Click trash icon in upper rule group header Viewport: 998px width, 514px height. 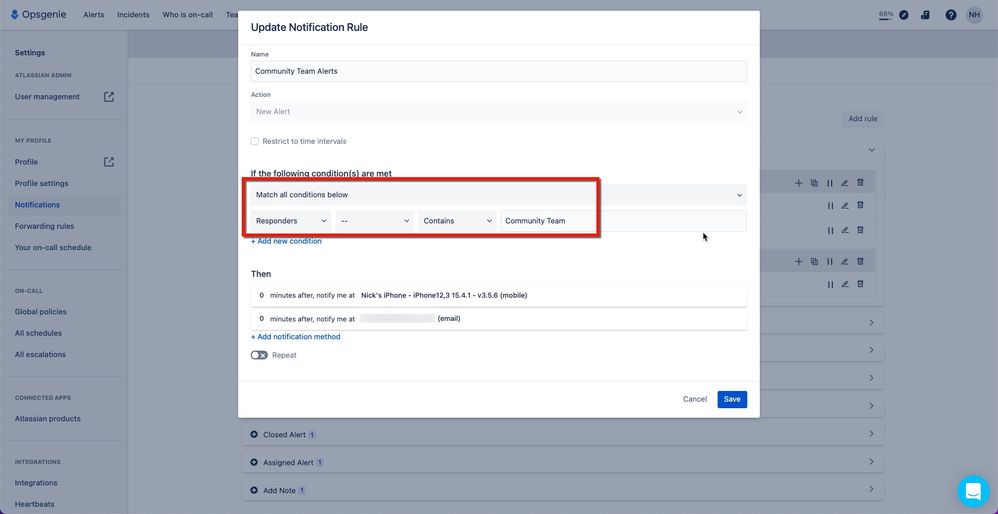point(860,183)
